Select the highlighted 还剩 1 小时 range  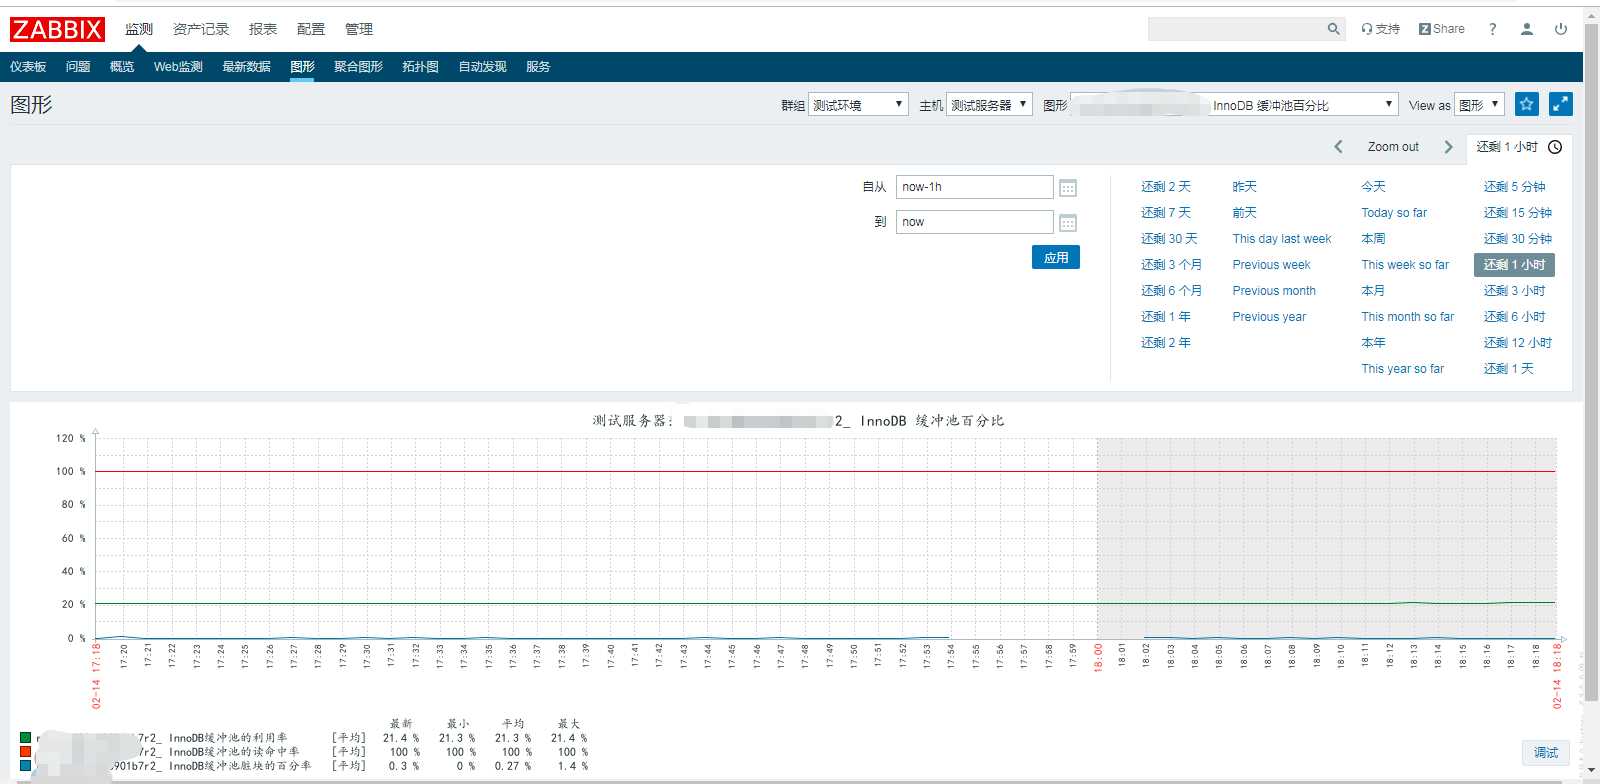[1514, 265]
